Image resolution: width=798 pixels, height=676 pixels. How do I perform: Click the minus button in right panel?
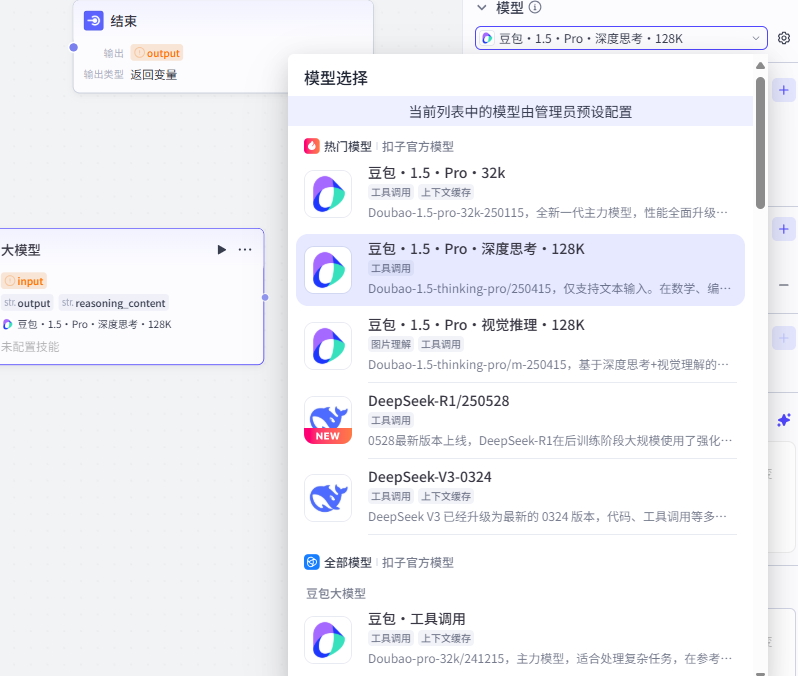coord(784,285)
